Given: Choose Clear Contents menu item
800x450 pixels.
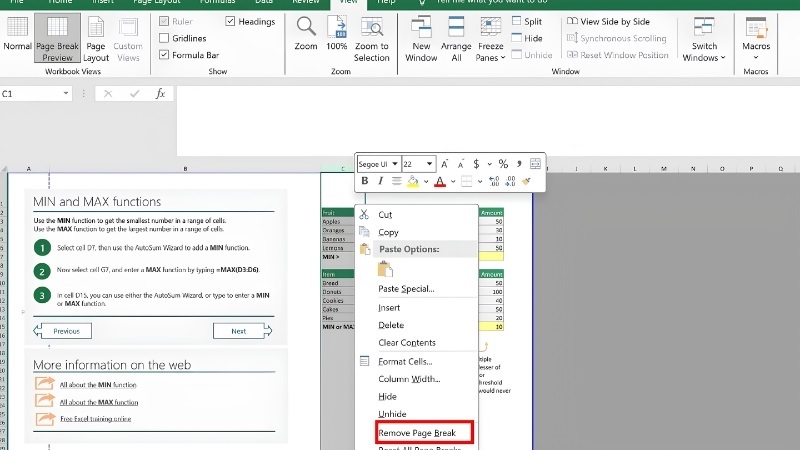Looking at the screenshot, I should pos(417,342).
